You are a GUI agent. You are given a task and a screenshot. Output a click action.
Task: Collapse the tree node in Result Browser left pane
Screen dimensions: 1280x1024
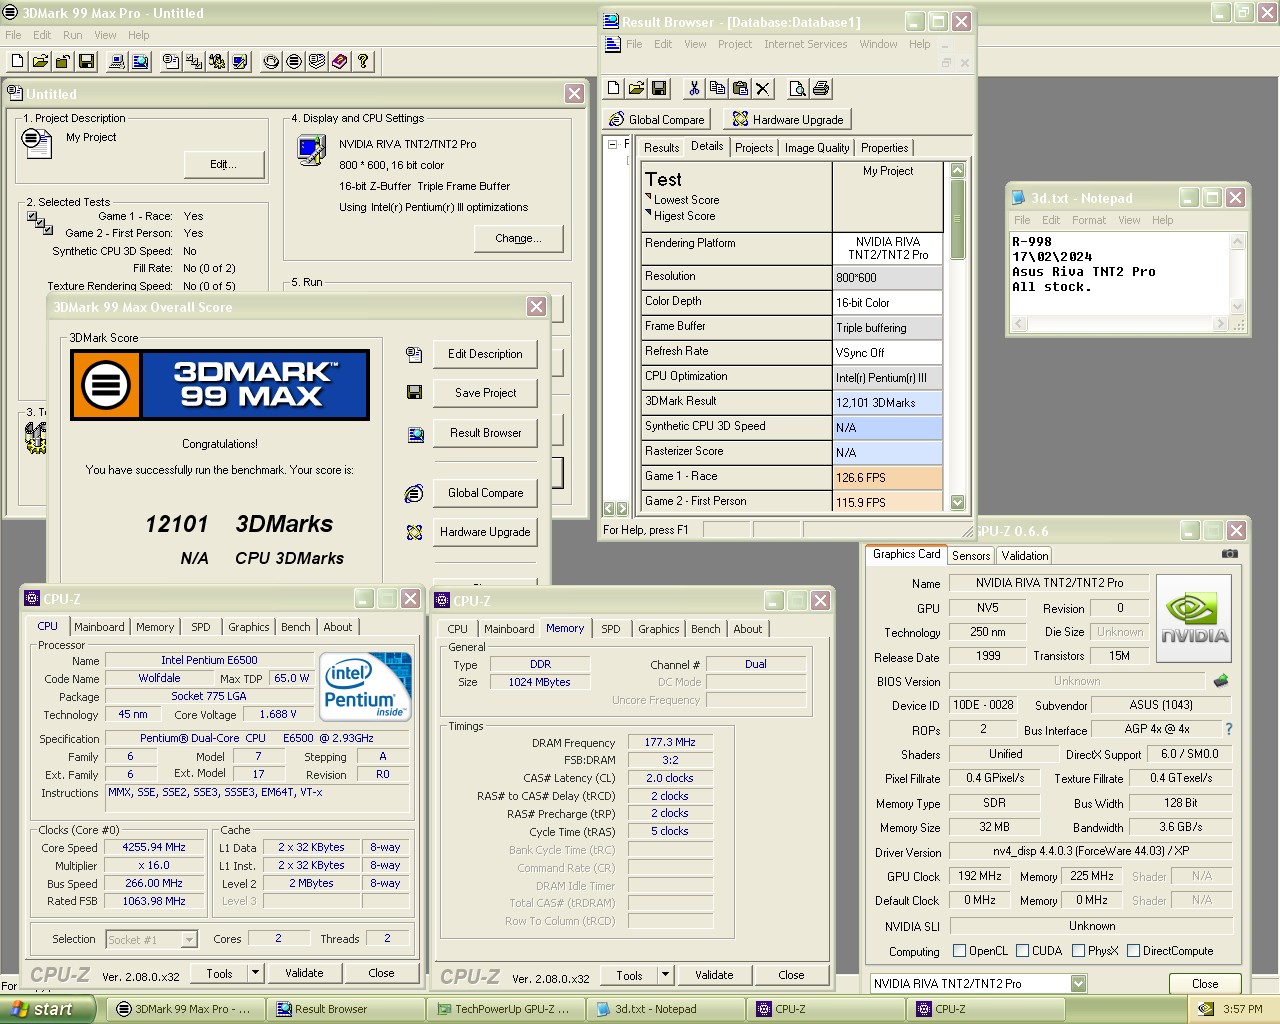point(612,144)
